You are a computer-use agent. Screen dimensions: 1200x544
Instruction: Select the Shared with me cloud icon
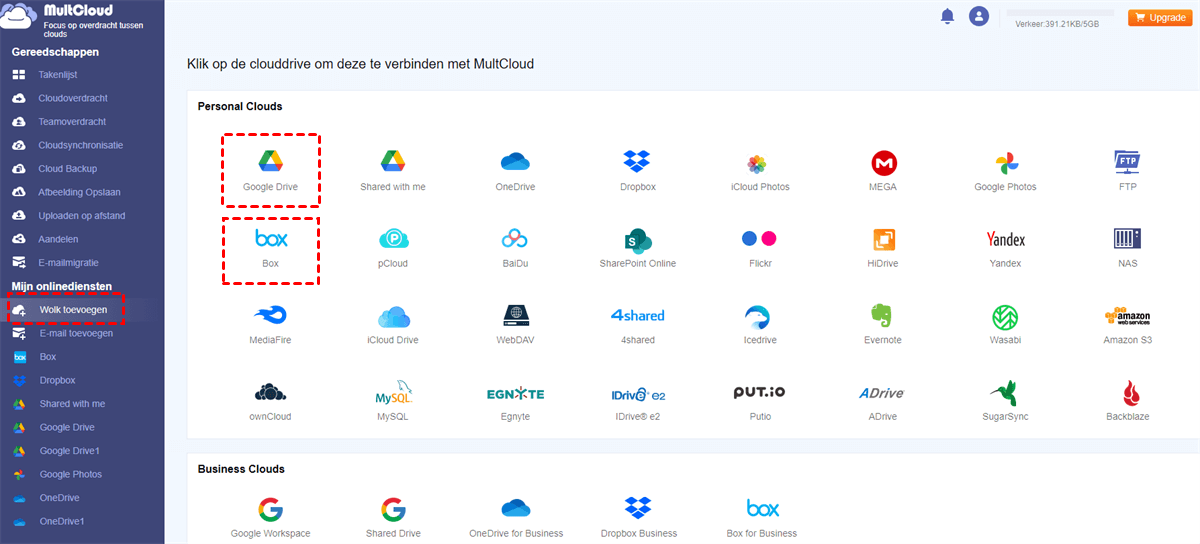pyautogui.click(x=392, y=170)
